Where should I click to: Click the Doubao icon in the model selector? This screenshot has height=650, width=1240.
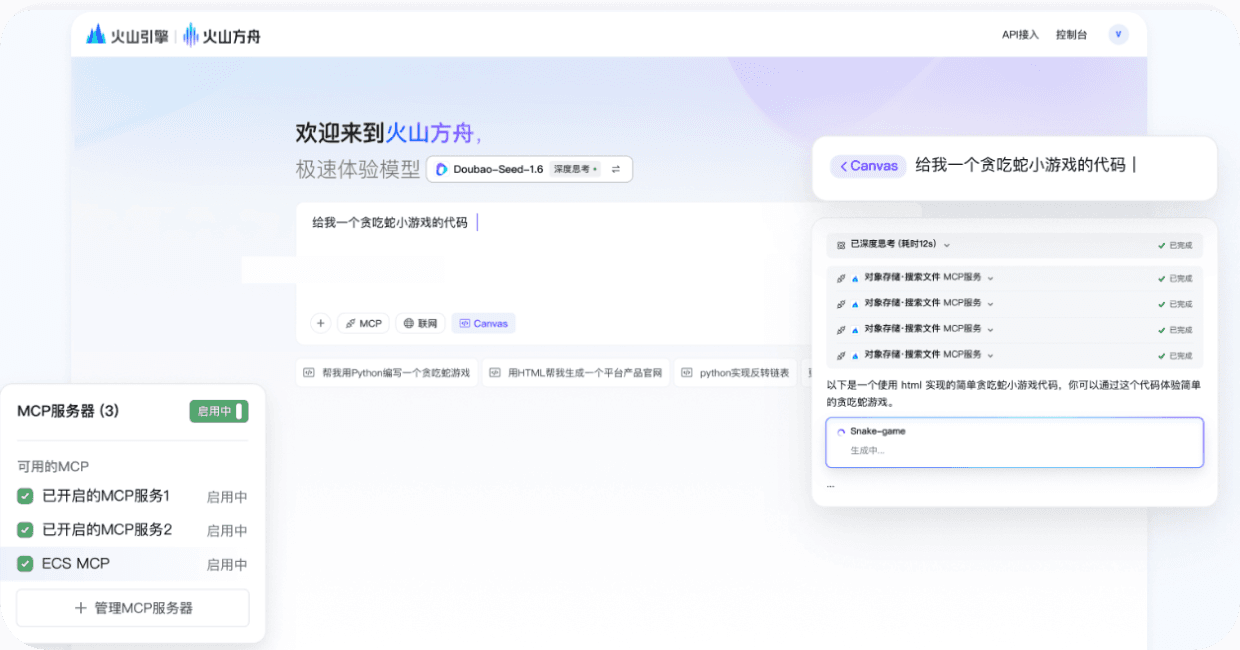442,169
